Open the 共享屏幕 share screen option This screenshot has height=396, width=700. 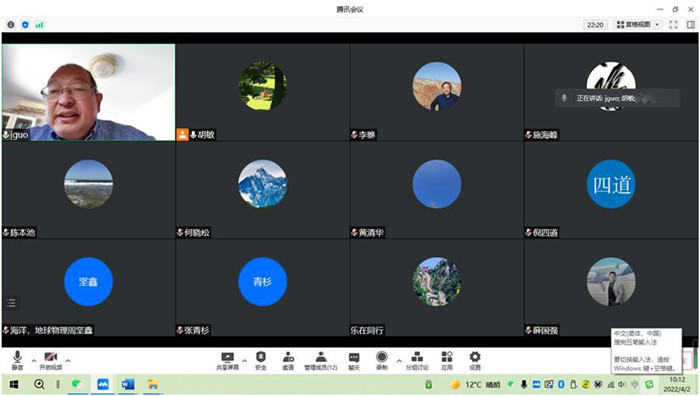point(228,361)
